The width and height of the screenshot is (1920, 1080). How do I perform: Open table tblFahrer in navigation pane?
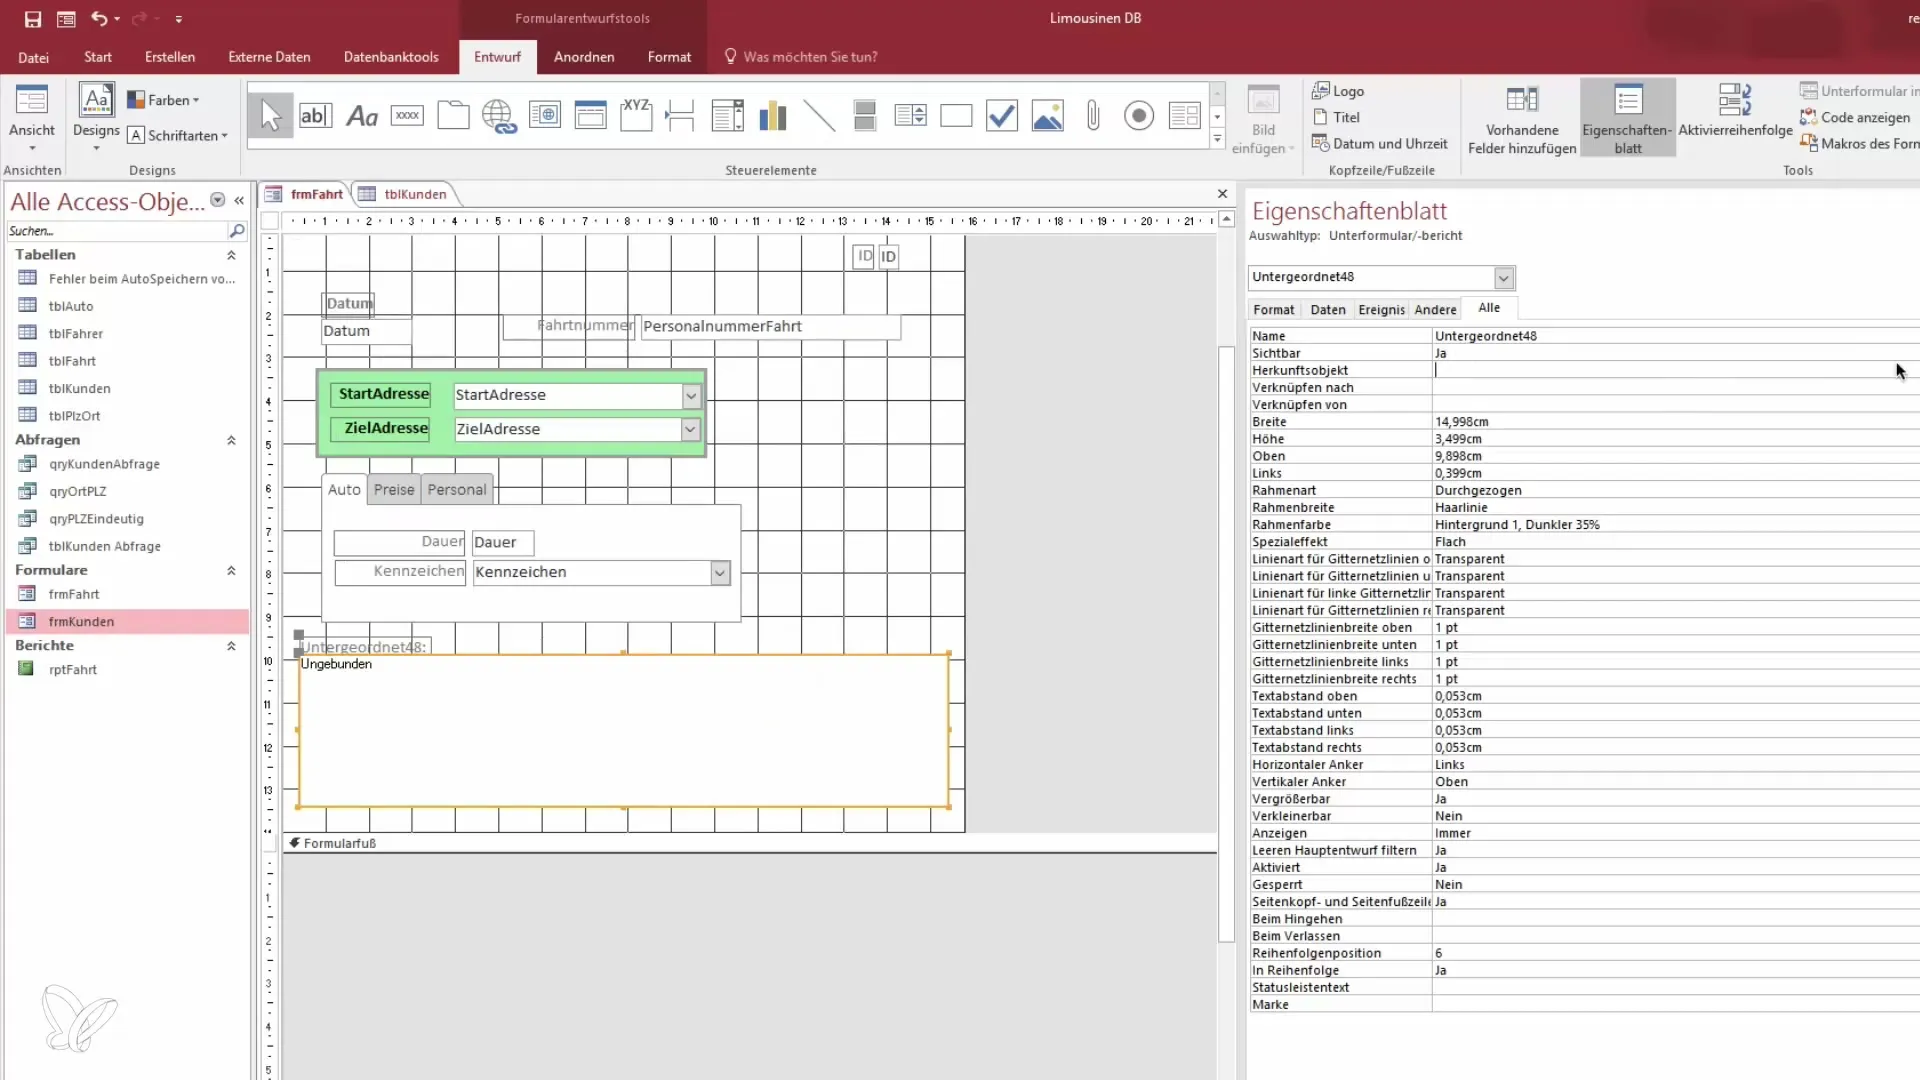(75, 334)
